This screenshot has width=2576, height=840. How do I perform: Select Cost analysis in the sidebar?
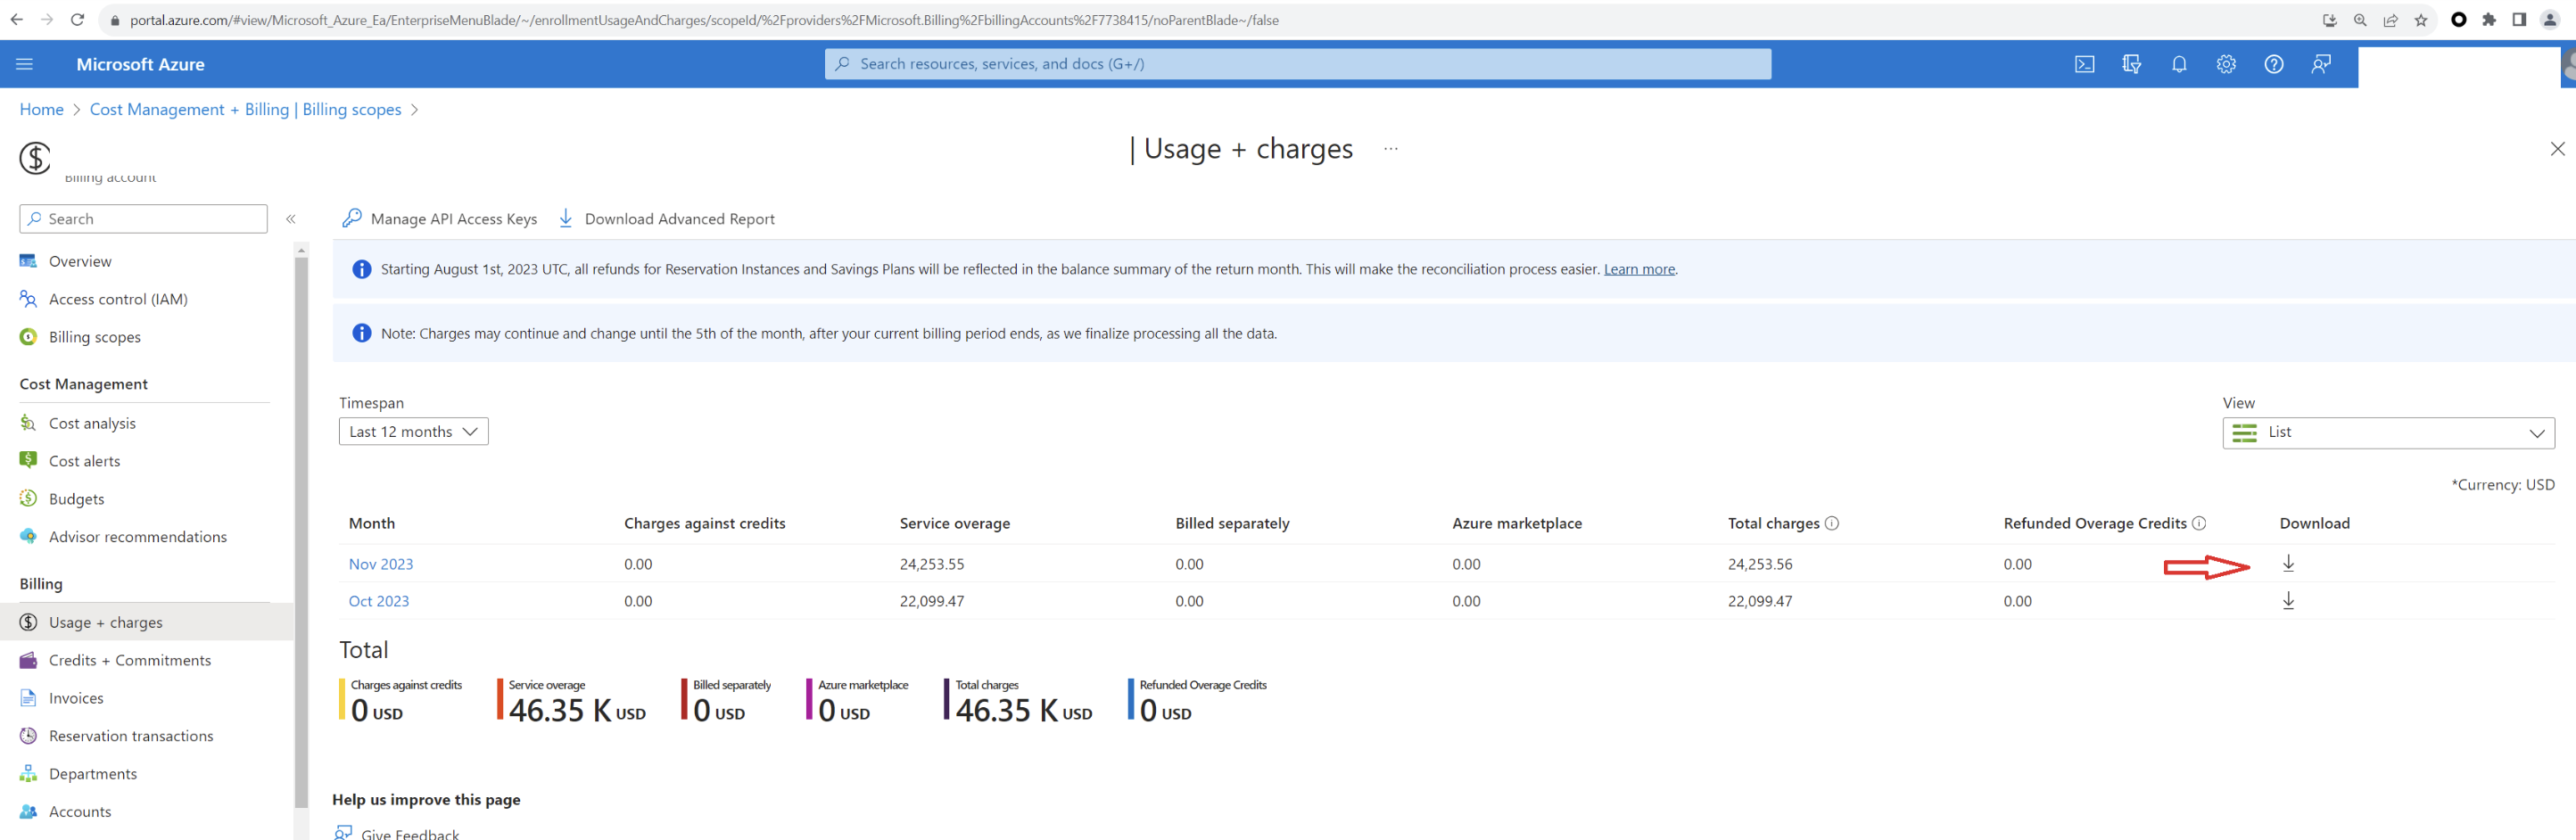tap(92, 423)
